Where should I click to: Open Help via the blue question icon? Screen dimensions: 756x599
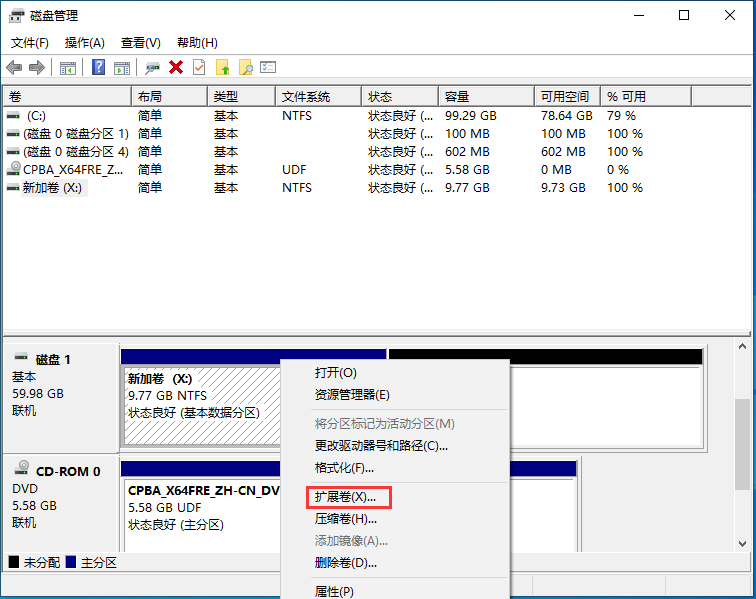pos(98,67)
